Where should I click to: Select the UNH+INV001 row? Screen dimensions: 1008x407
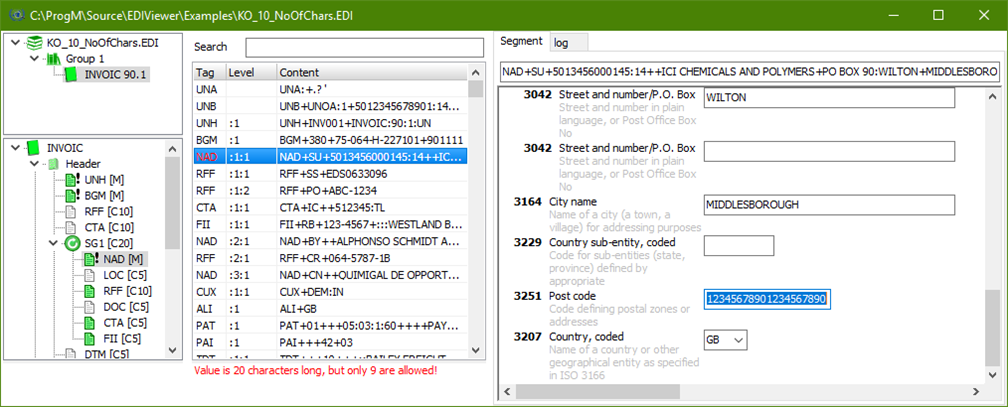tap(331, 123)
